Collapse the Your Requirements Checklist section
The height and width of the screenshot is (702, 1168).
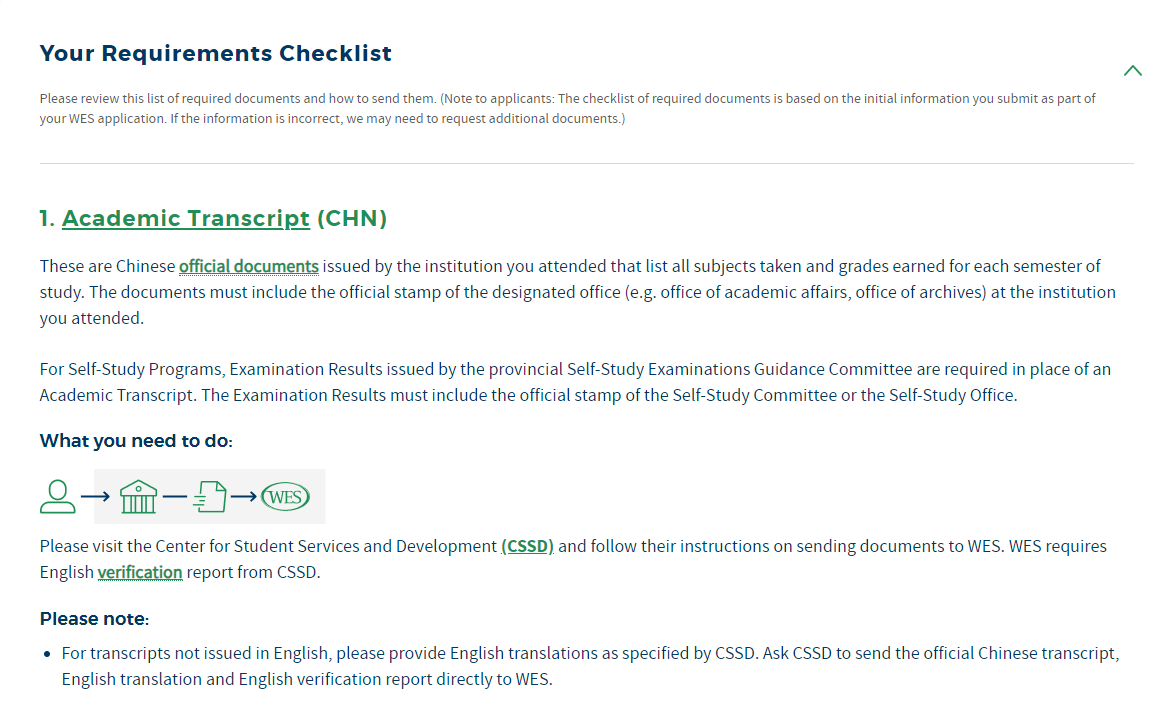click(1132, 70)
